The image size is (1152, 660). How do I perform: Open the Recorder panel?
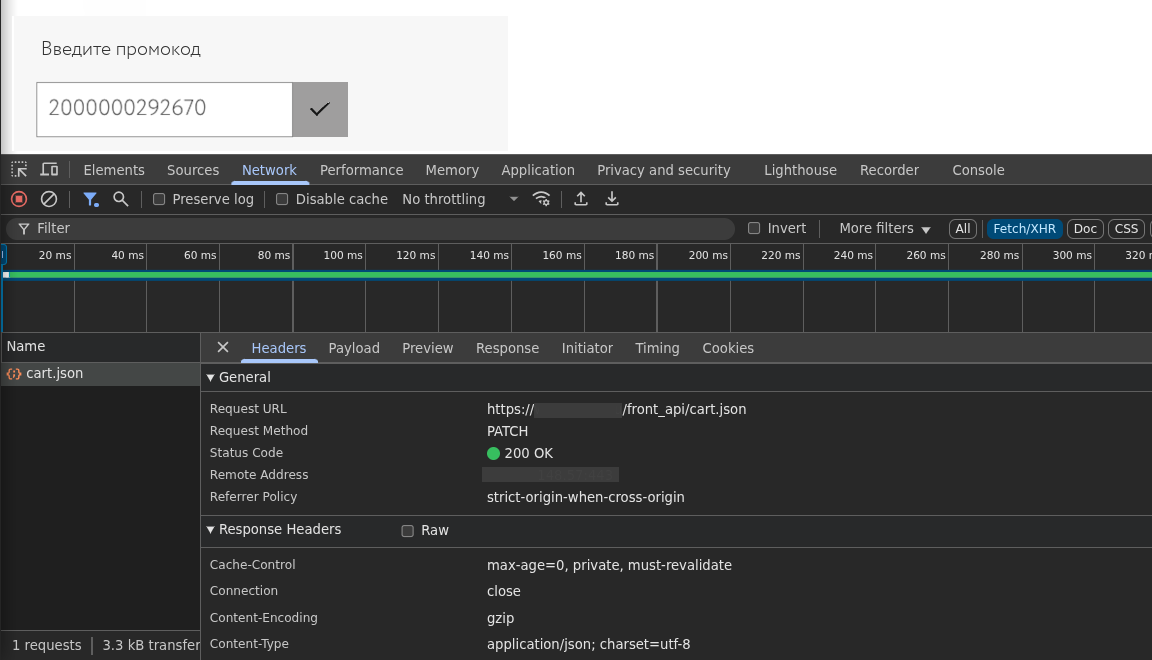click(x=889, y=170)
